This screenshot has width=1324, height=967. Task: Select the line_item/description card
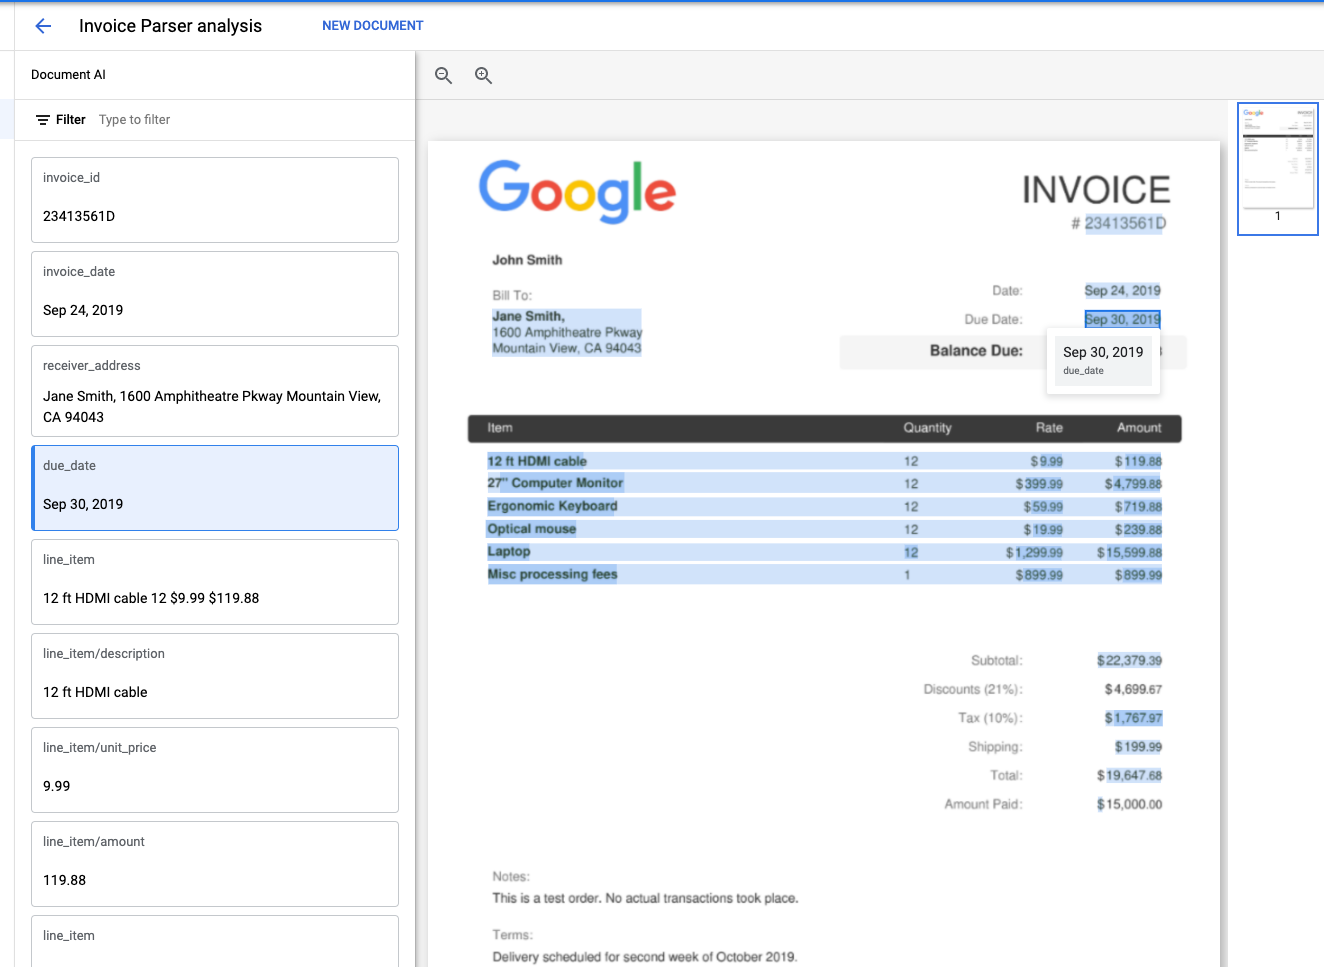(214, 675)
